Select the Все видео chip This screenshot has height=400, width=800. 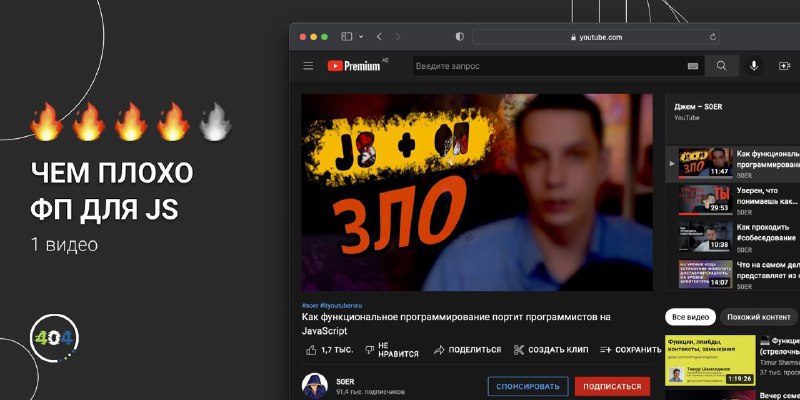690,317
